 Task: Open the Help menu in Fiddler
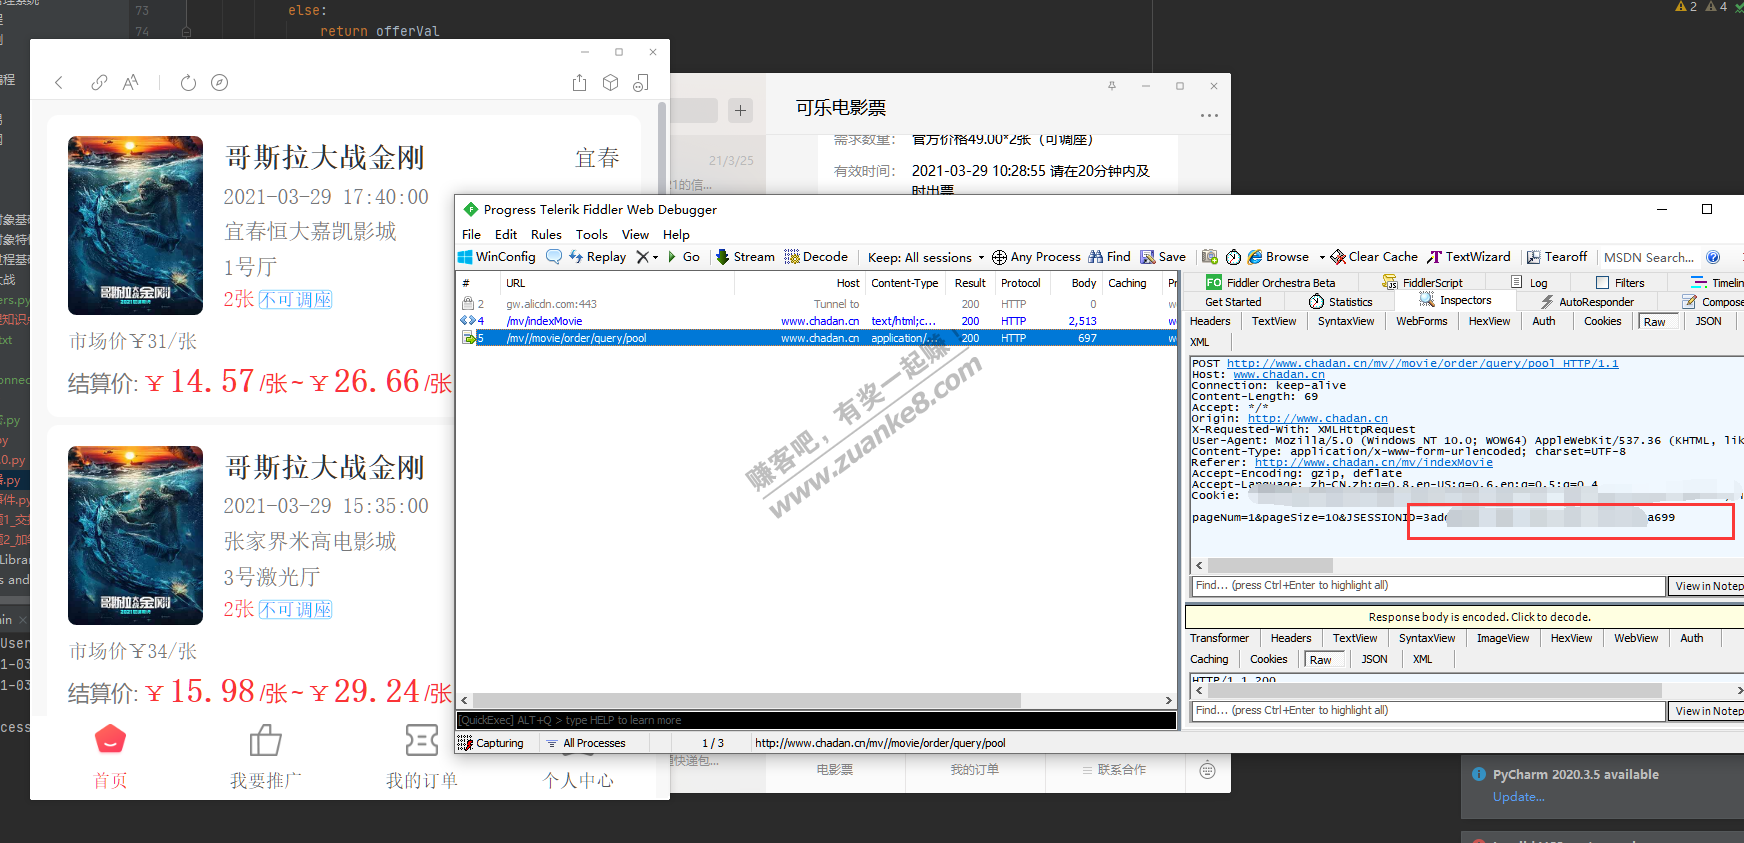click(676, 234)
